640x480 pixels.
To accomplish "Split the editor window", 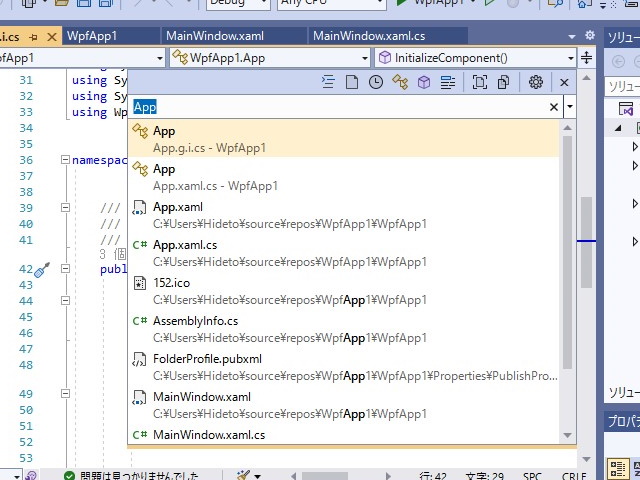I will click(x=587, y=58).
